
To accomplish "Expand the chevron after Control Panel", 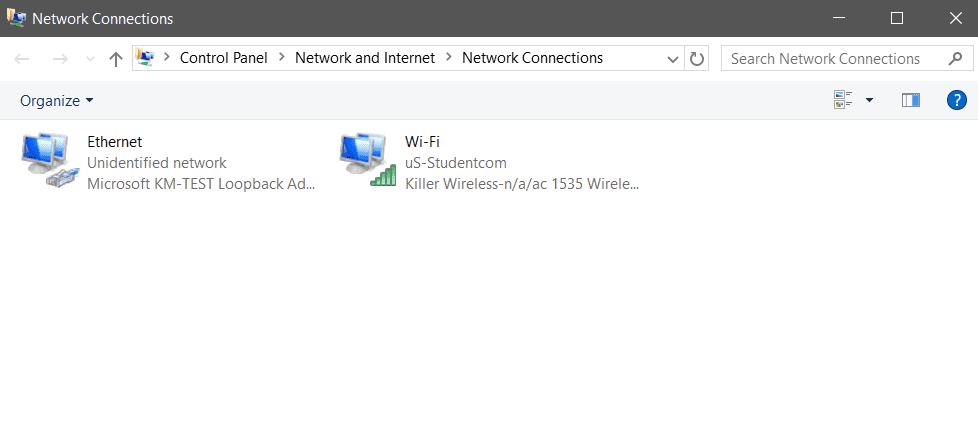I will coord(281,58).
